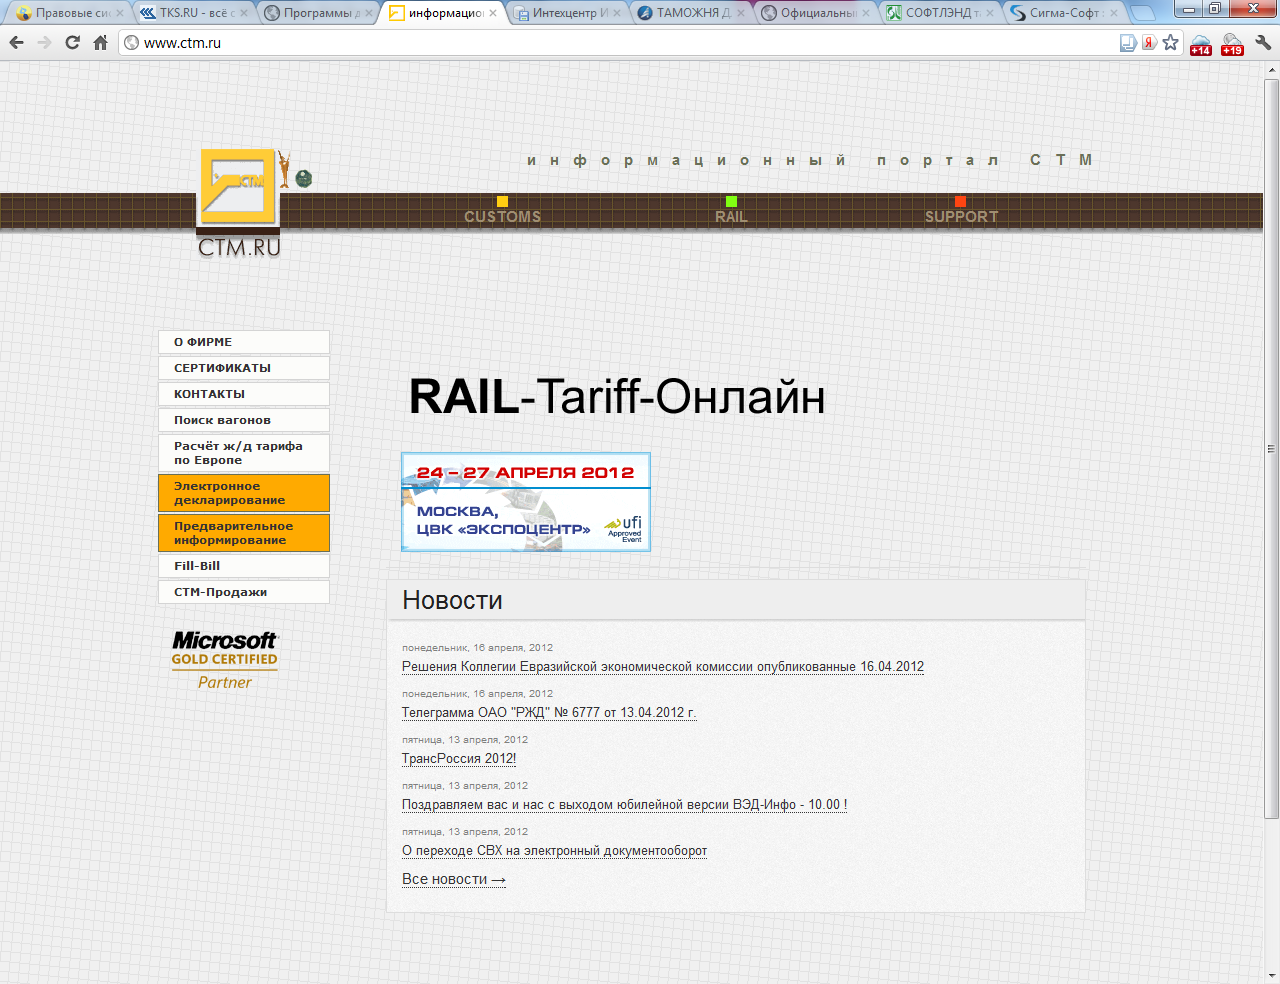Open Расчёт ж/д тарифа по Европе
Image resolution: width=1280 pixels, height=984 pixels.
(244, 453)
